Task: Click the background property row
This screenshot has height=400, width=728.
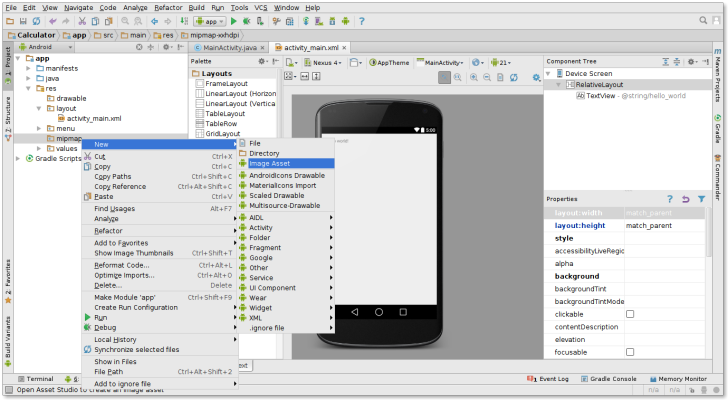Action: (624, 276)
